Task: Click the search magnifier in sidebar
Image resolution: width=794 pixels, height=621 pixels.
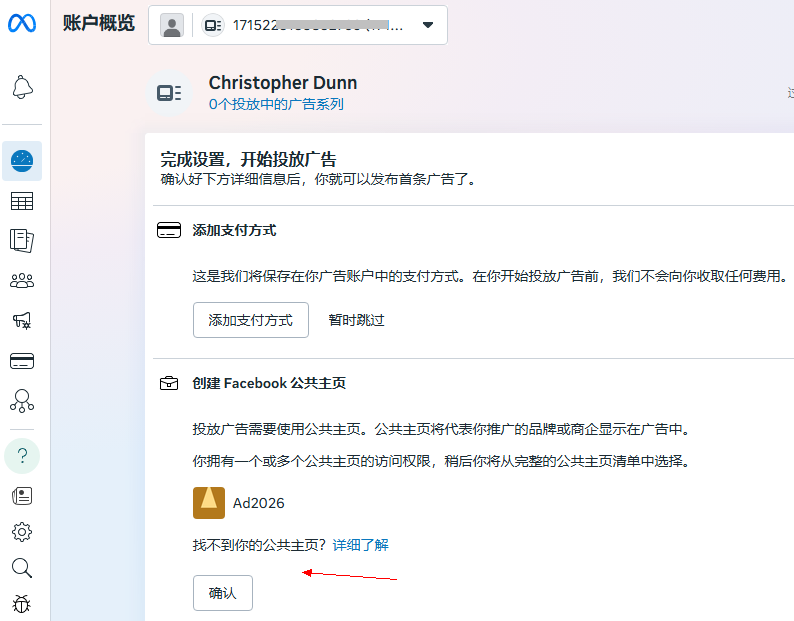Action: point(22,568)
